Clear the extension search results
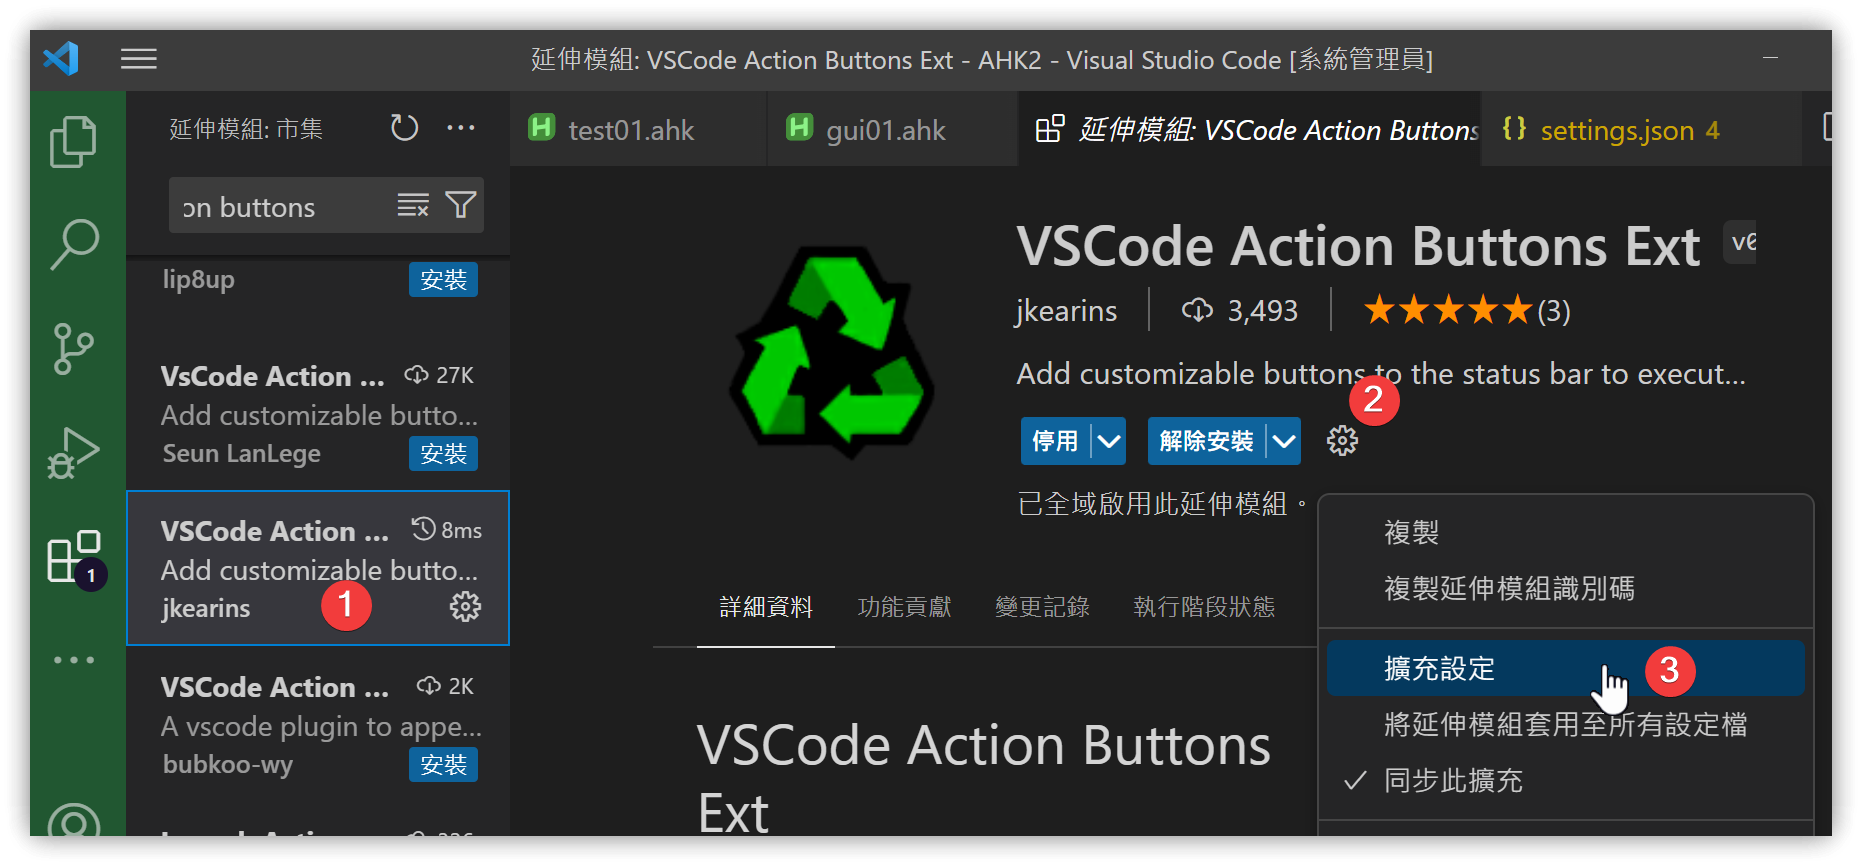 pyautogui.click(x=413, y=206)
